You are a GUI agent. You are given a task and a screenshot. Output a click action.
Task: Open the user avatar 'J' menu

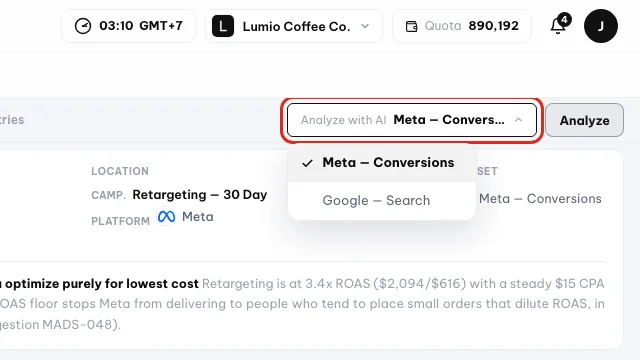tap(601, 26)
